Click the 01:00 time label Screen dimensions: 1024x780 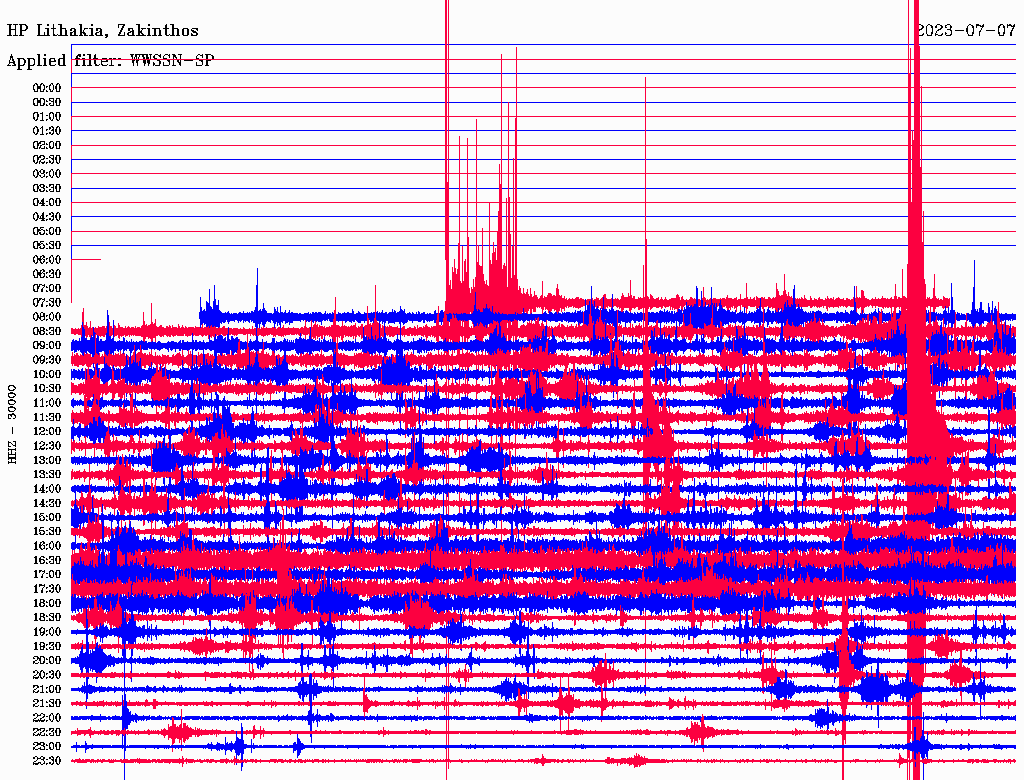coord(47,117)
